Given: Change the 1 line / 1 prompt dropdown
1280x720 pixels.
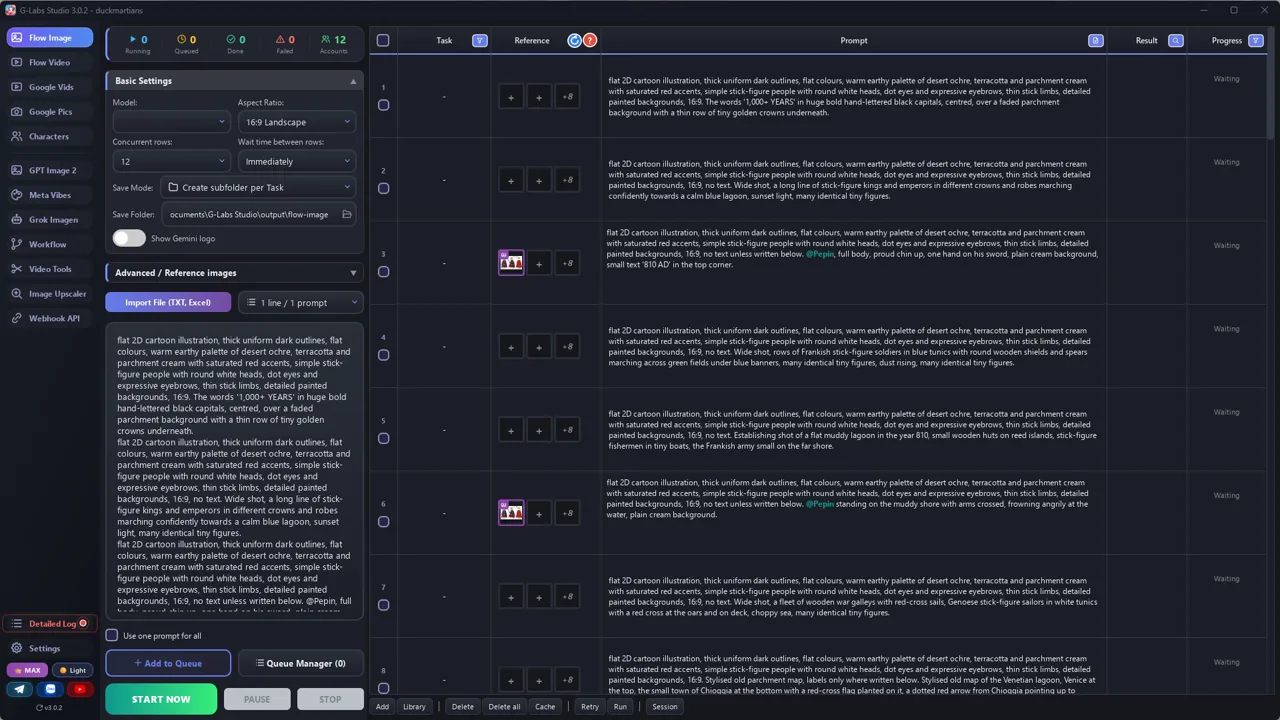Looking at the screenshot, I should click(300, 302).
